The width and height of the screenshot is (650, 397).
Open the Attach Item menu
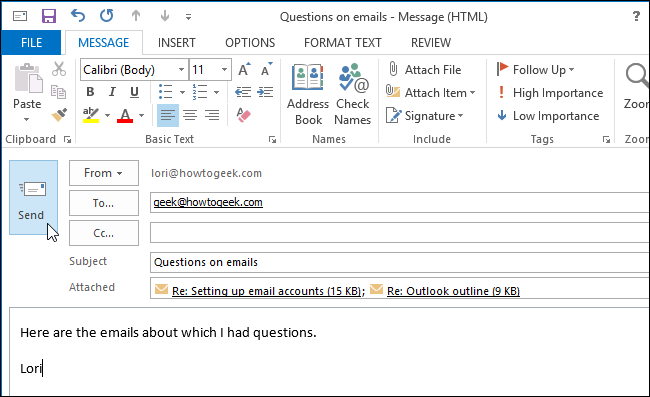coord(430,92)
